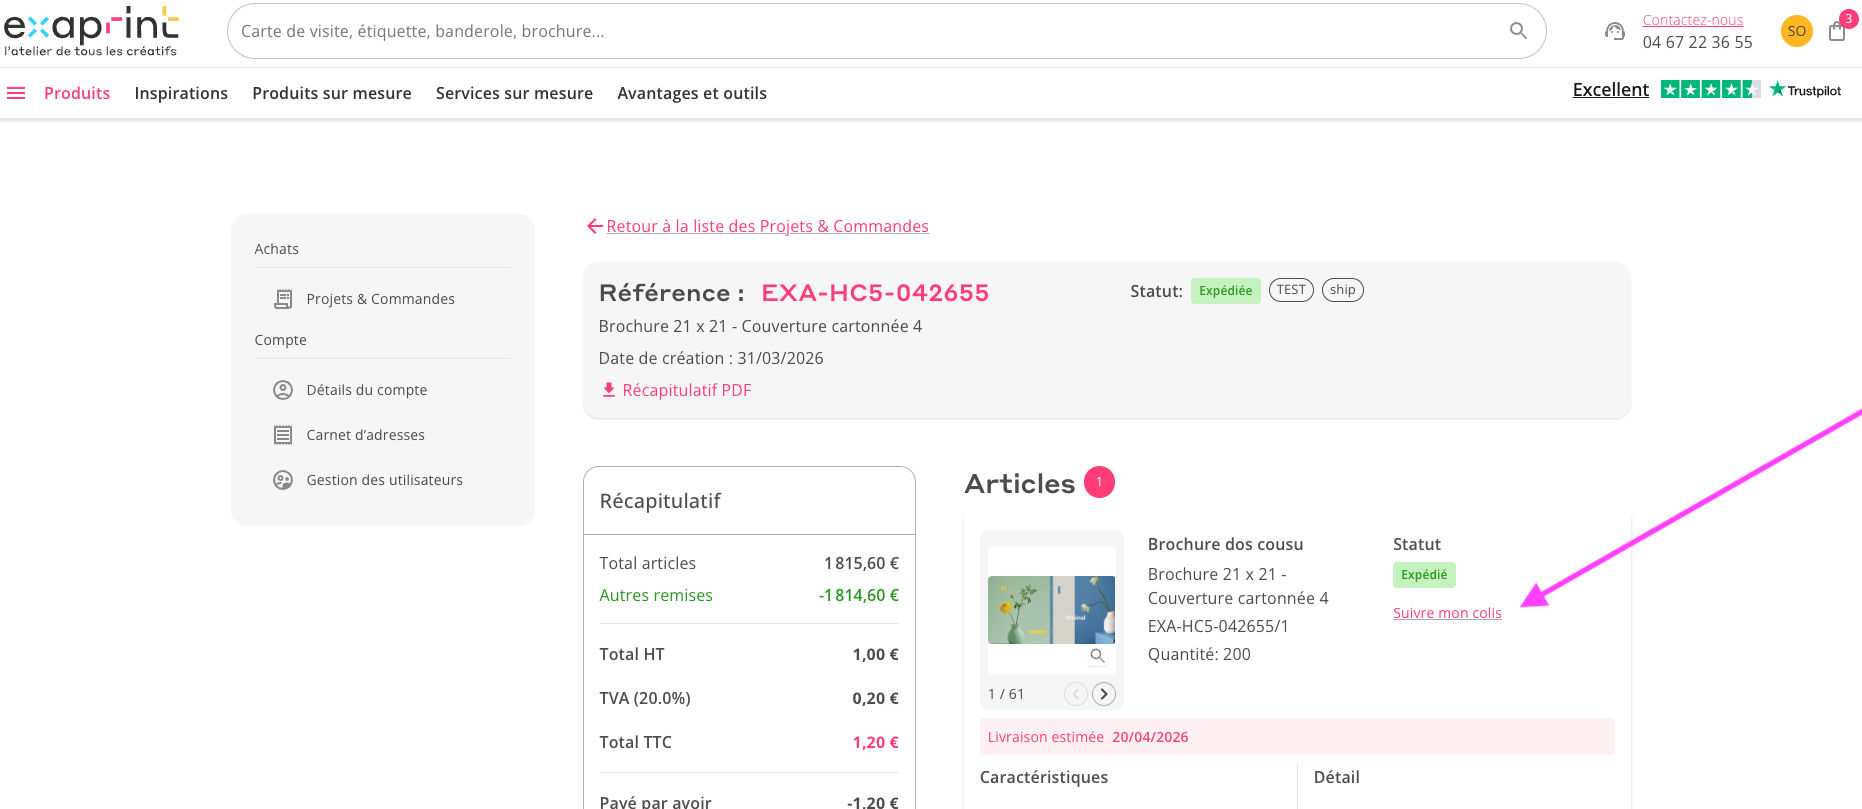Open Avantages et outils menu

click(692, 93)
